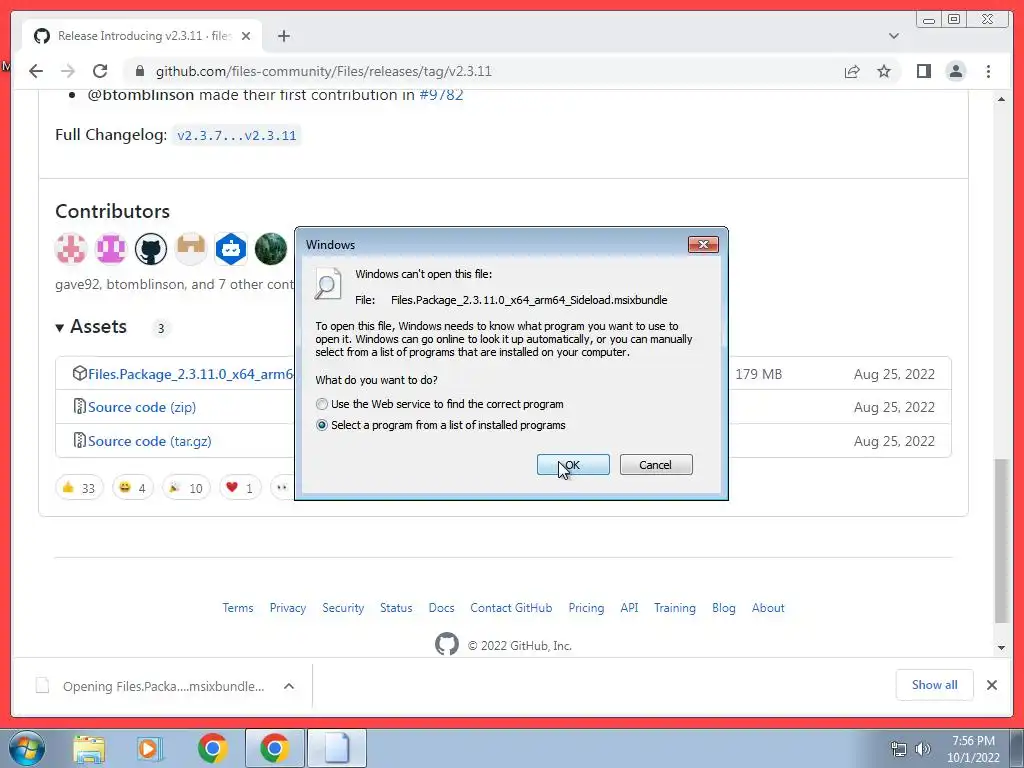Click the heart reaction with 1
The image size is (1024, 768).
(x=240, y=488)
